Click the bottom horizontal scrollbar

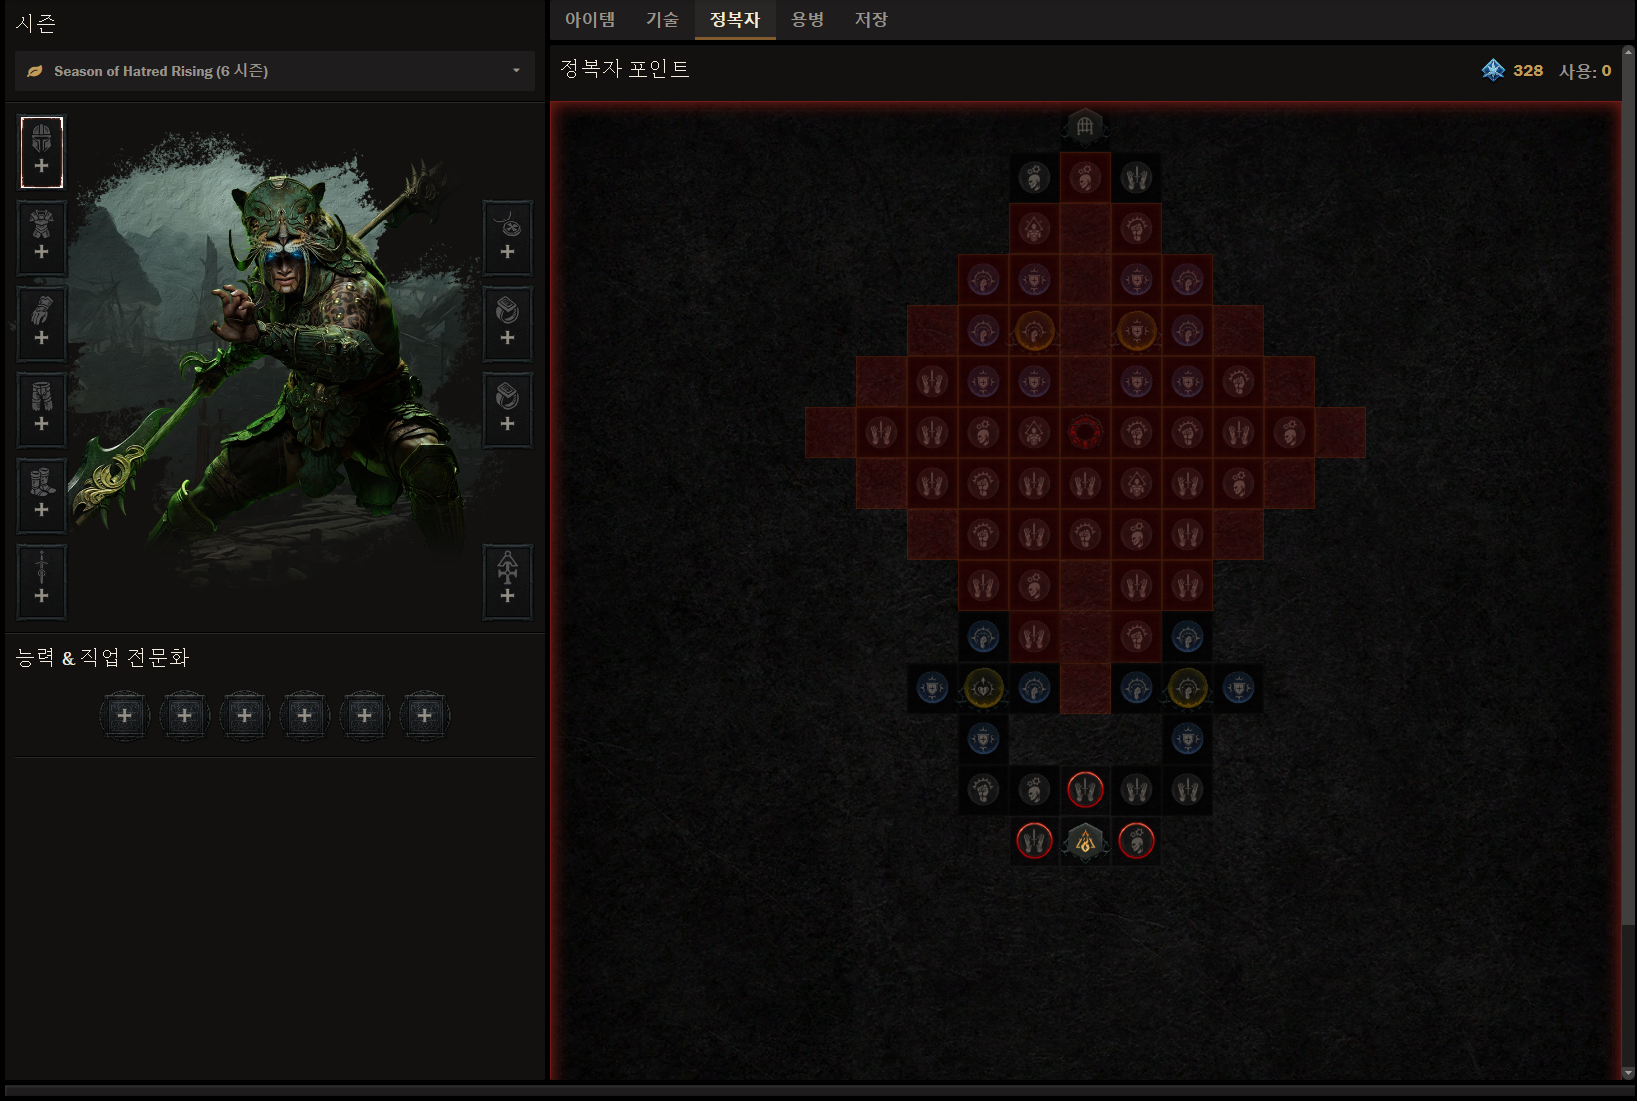[x=818, y=1091]
